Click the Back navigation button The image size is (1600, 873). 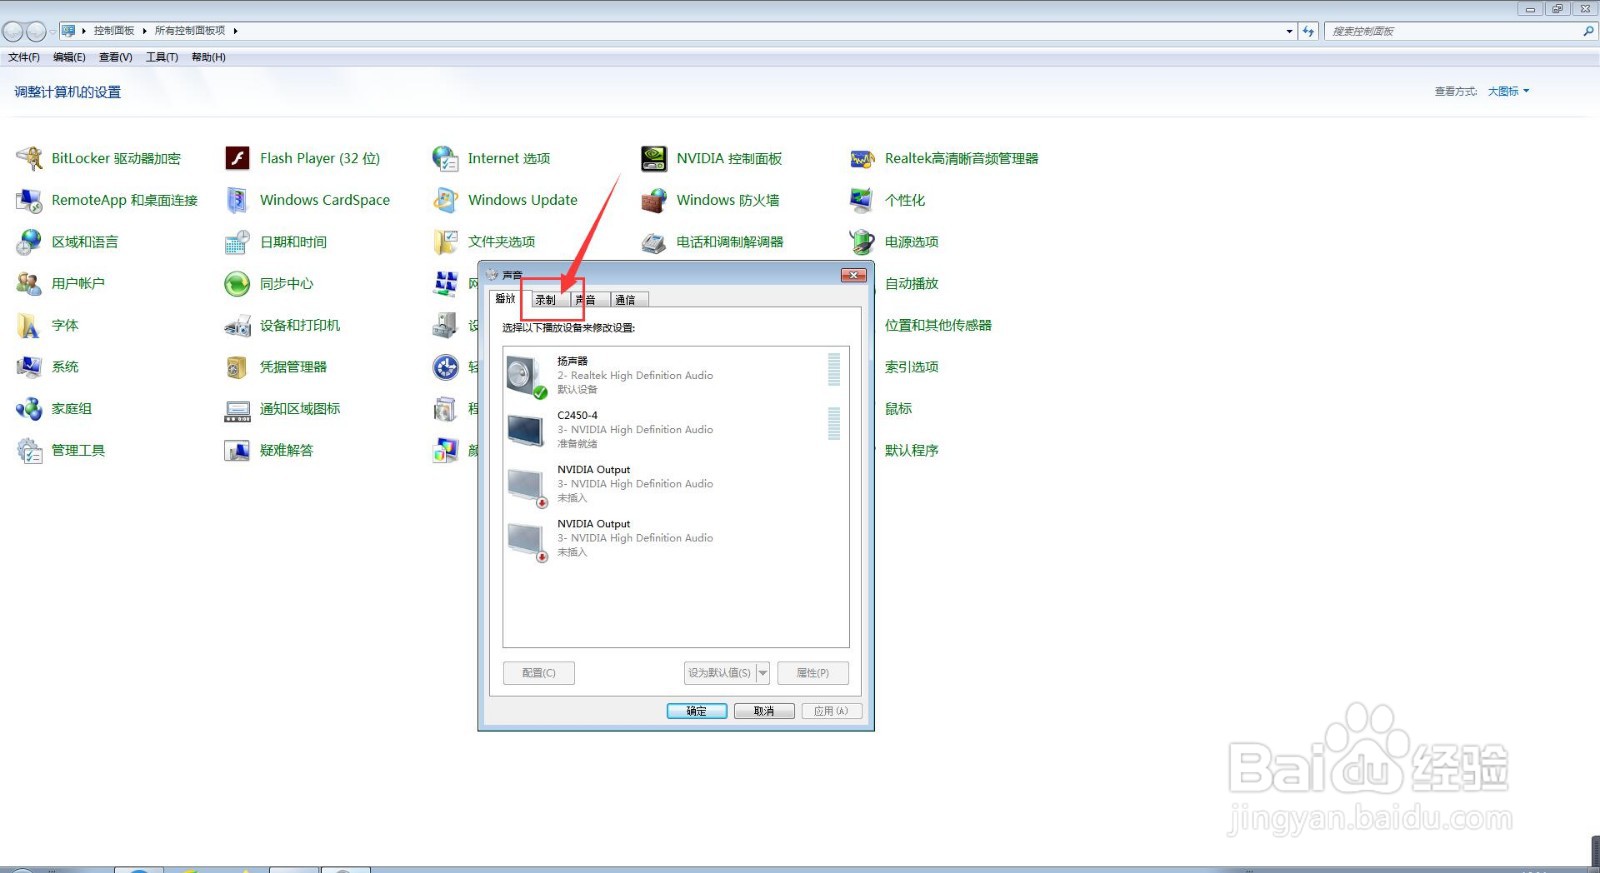13,31
